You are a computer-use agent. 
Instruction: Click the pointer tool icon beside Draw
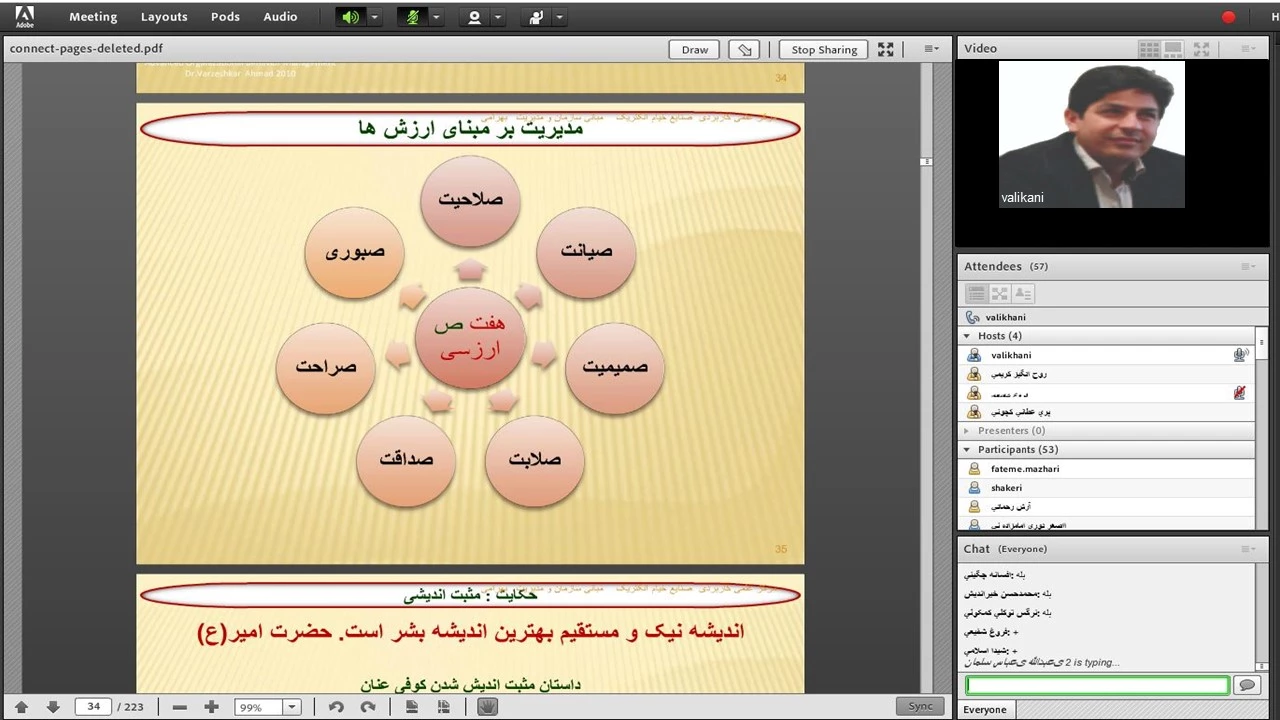pyautogui.click(x=742, y=49)
